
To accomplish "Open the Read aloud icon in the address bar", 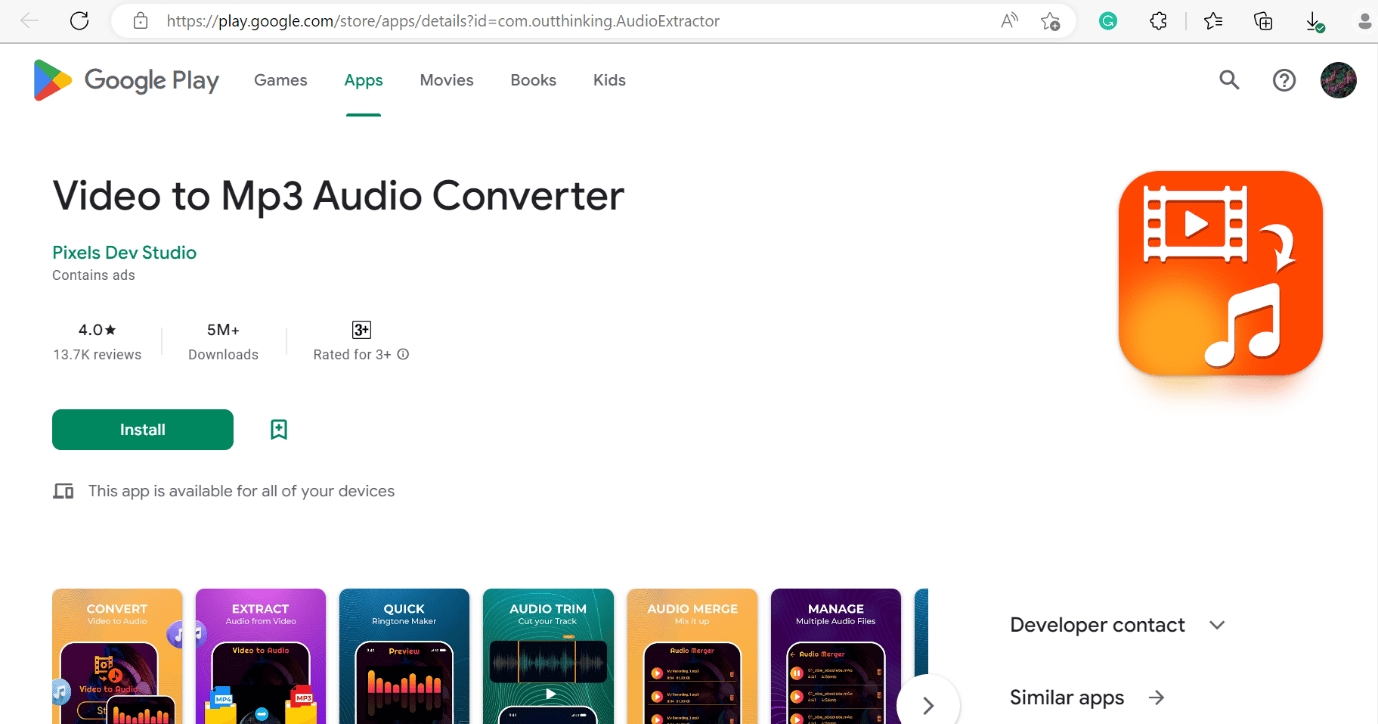I will [x=1009, y=21].
